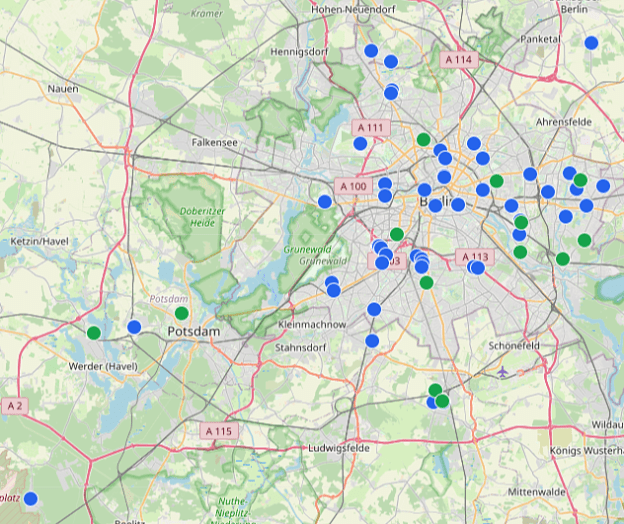Select the A 115 motorway shield
Viewport: 624px width, 524px height.
coord(219,431)
